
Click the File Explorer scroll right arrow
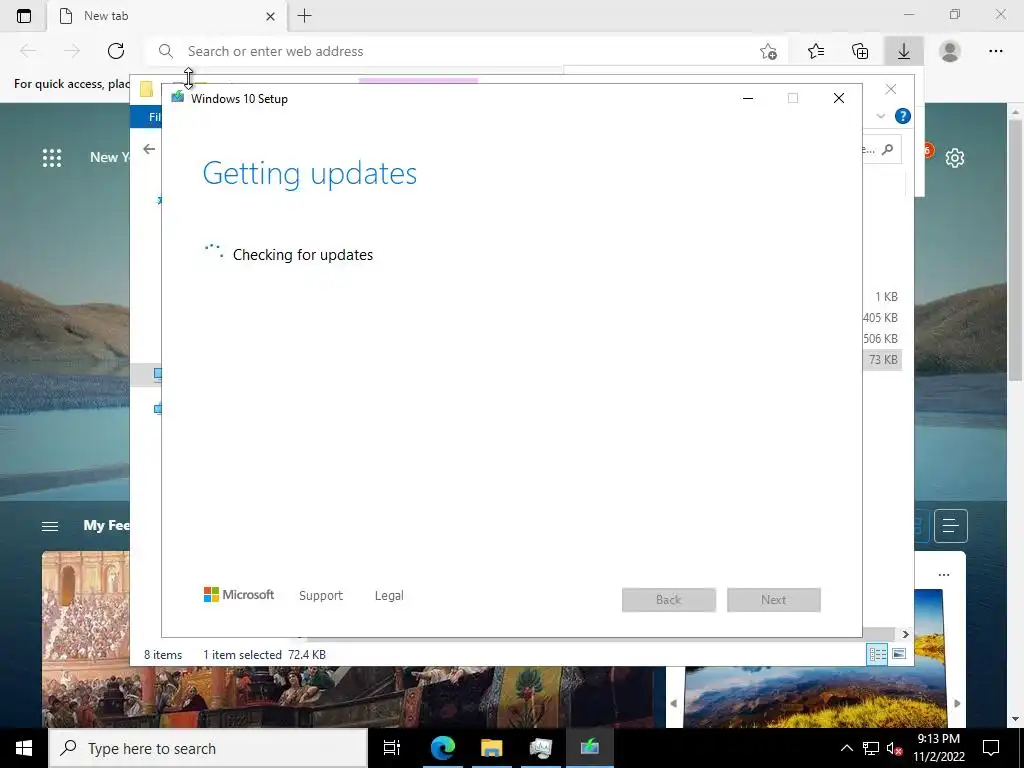point(905,634)
